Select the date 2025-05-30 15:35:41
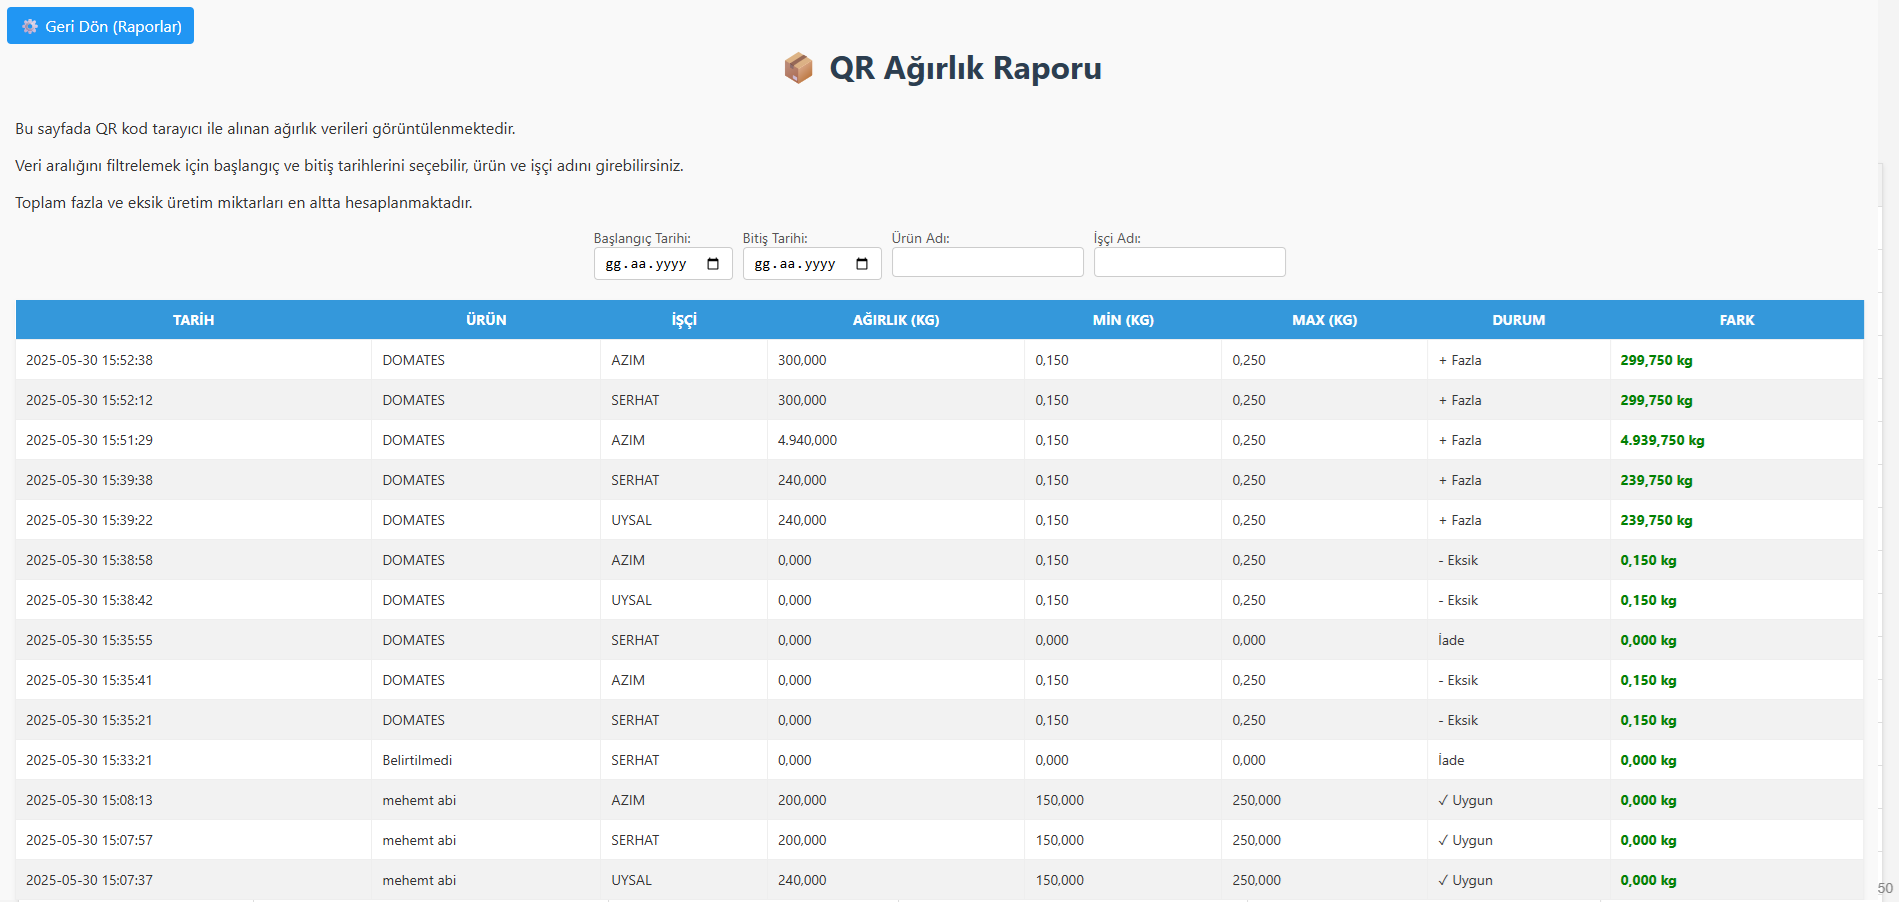Image resolution: width=1899 pixels, height=902 pixels. pyautogui.click(x=89, y=680)
